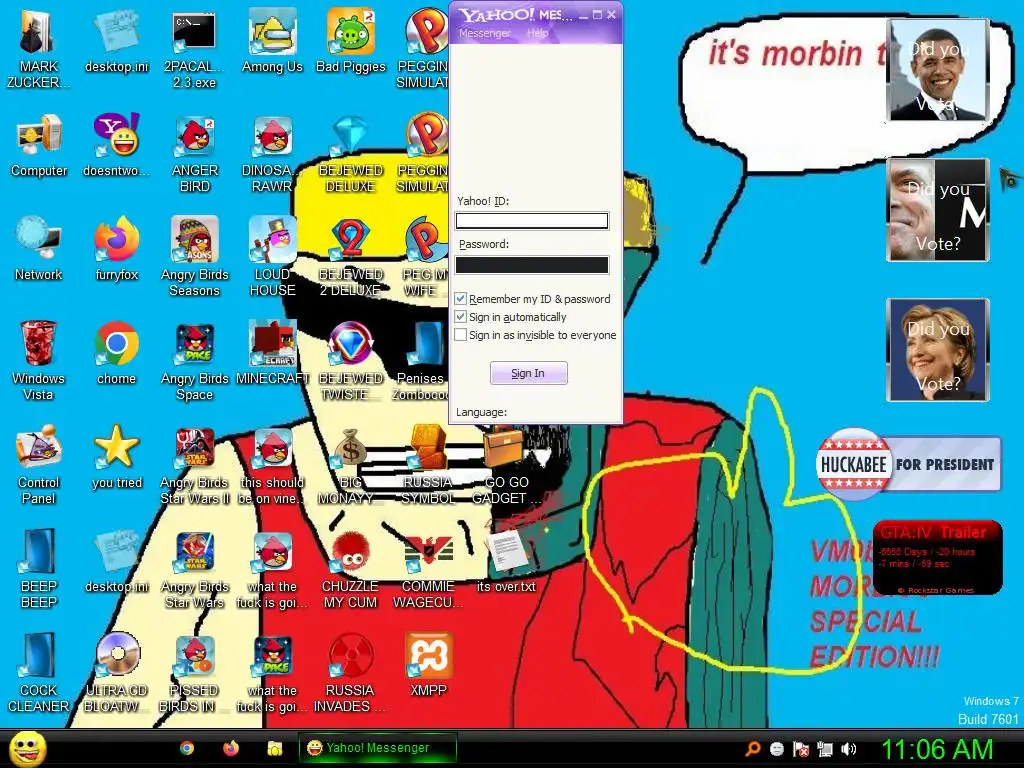Toggle 'Remember my ID & password' checkbox
The width and height of the screenshot is (1024, 768).
pos(460,298)
